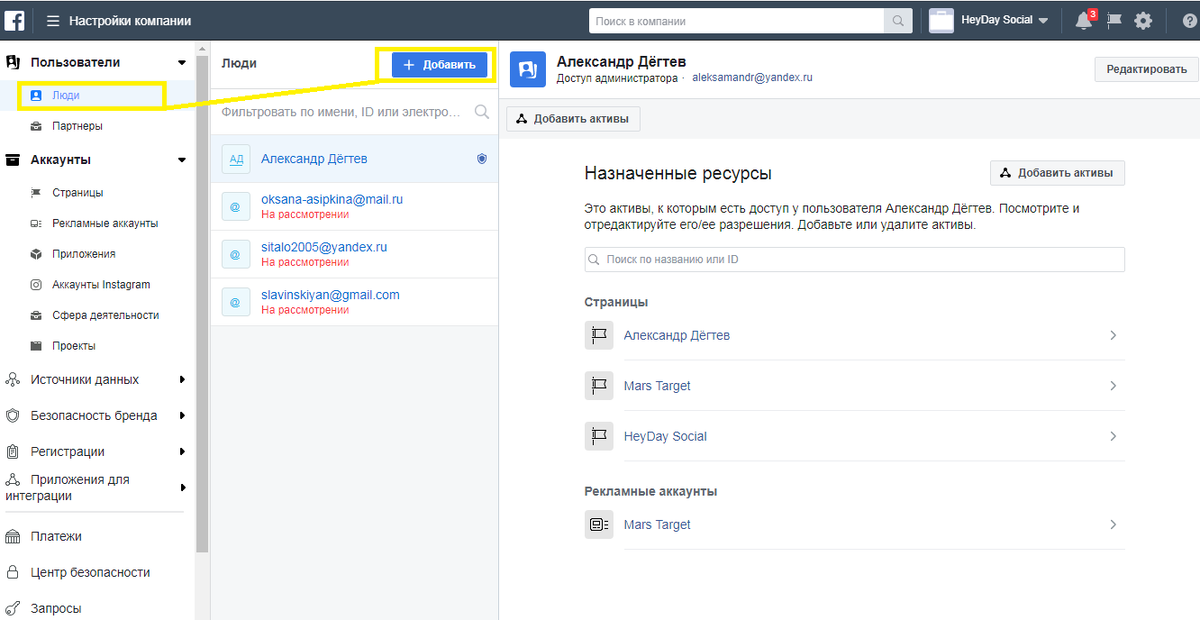Click Платежи in sidebar

[x=56, y=537]
